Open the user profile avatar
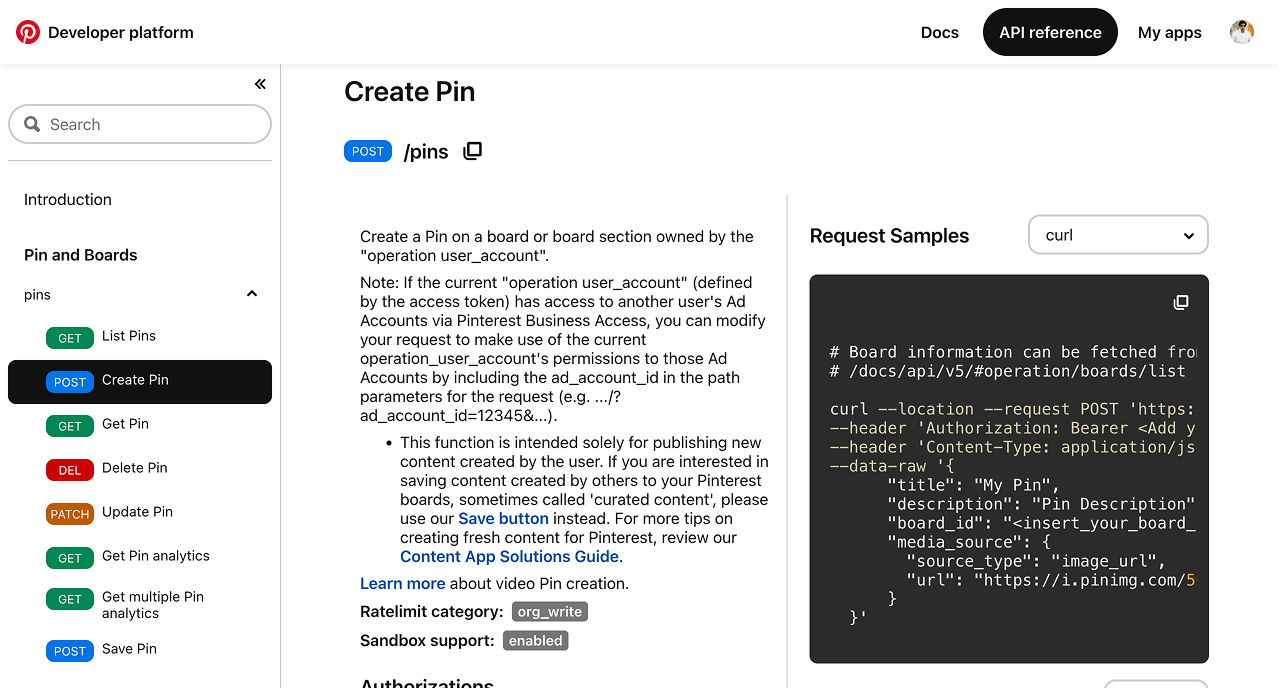 1242,32
